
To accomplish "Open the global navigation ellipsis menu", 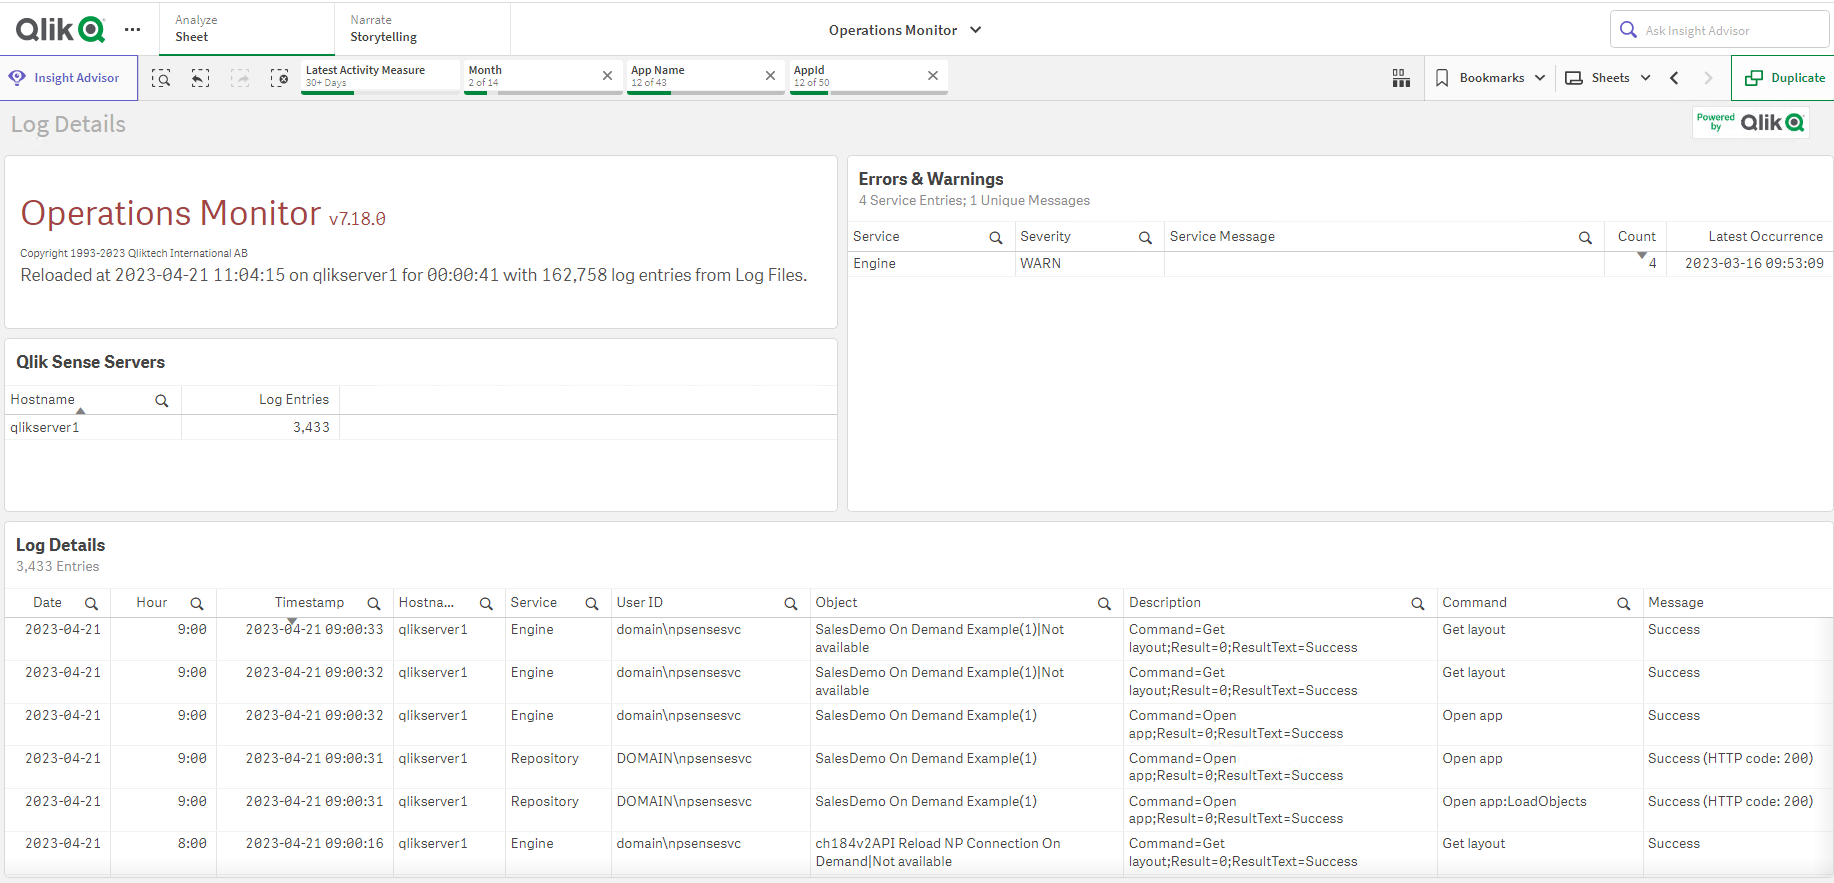I will tap(132, 30).
